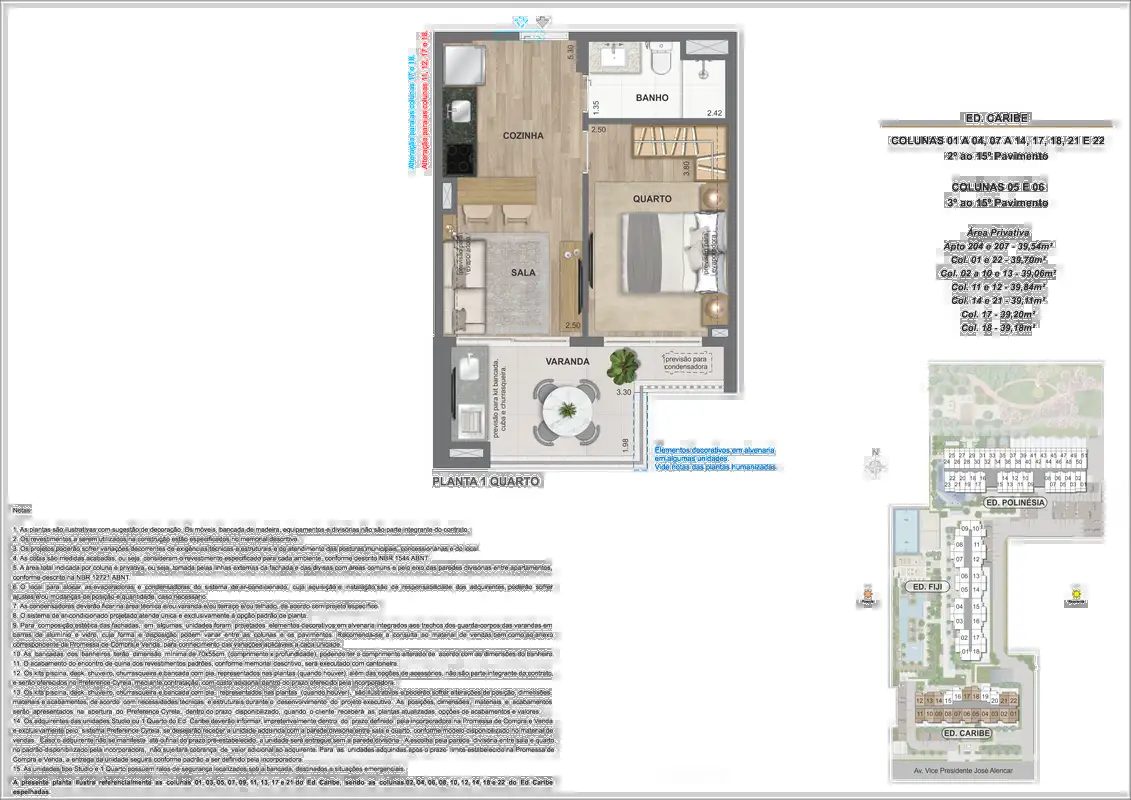Click the toilet in the BANHO

coord(660,58)
